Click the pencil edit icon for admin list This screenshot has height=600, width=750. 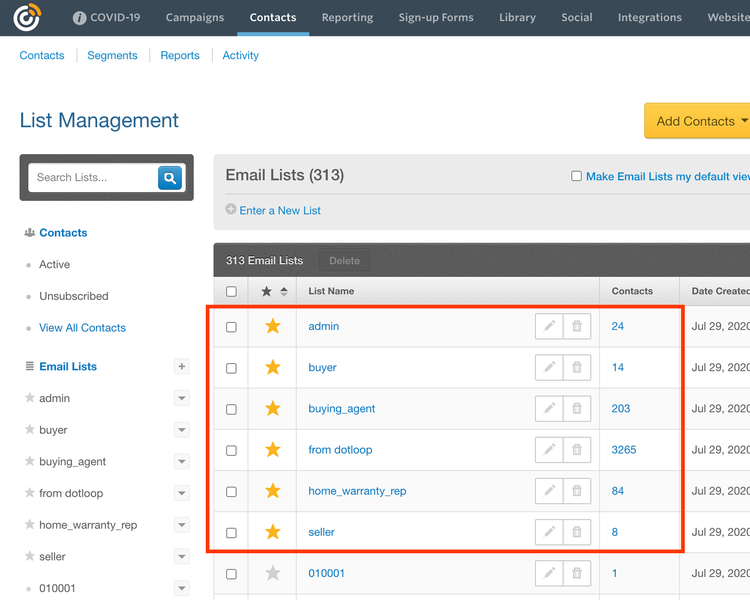click(549, 326)
